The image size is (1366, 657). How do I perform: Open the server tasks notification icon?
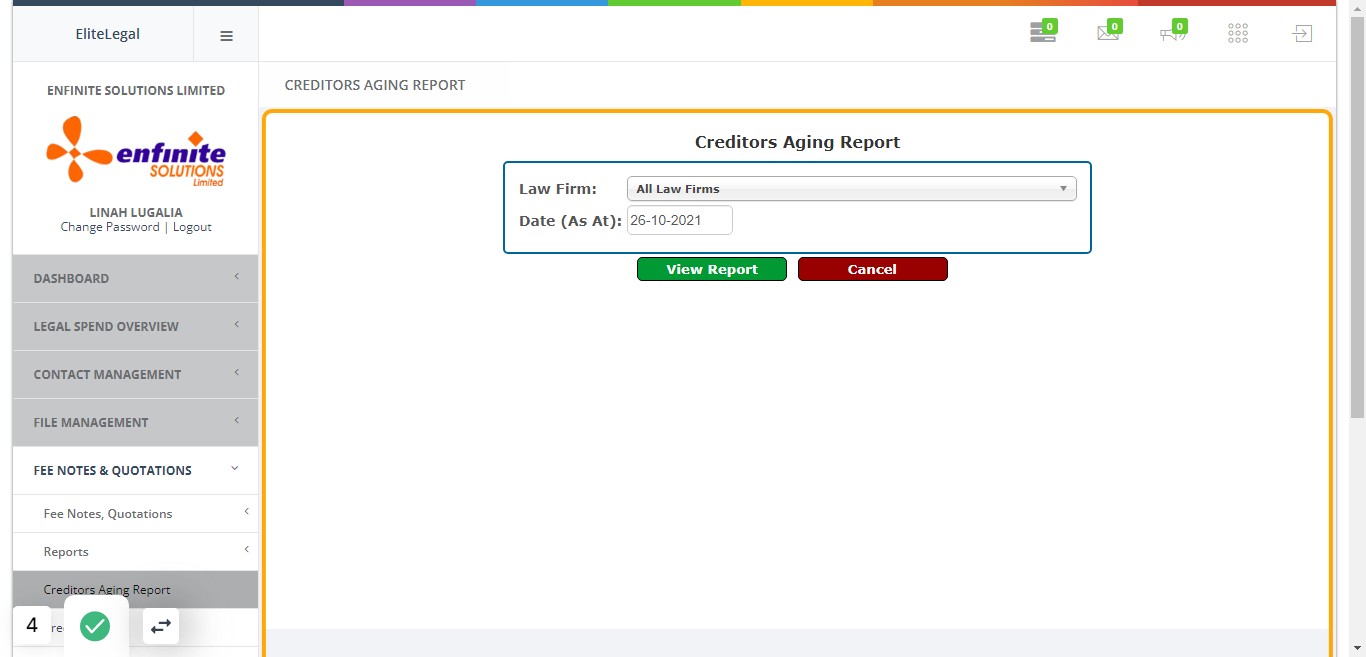[1043, 33]
